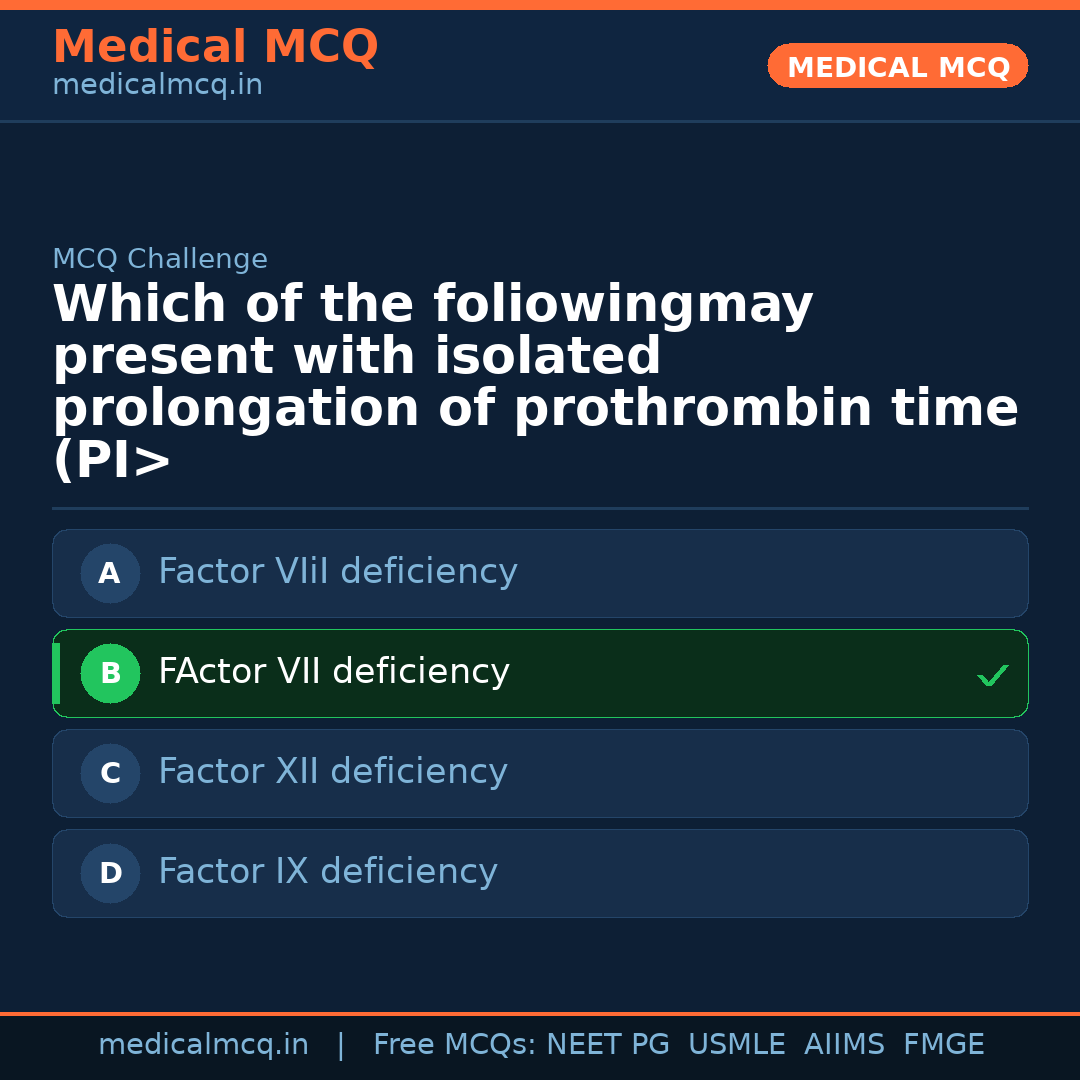Click the letter C circle badge
This screenshot has height=1080, width=1080.
coord(110,774)
